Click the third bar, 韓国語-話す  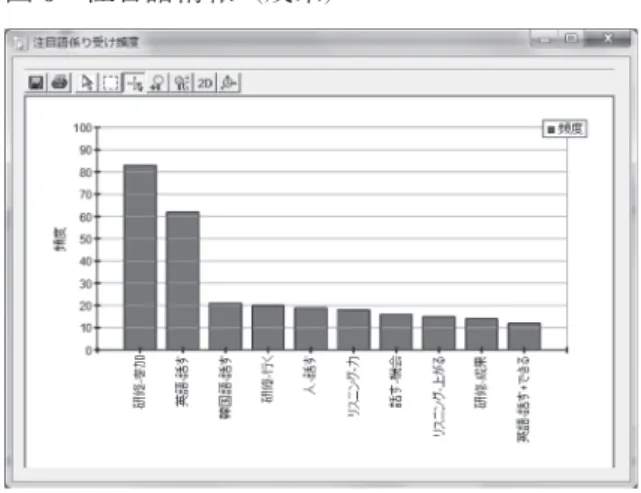(225, 326)
